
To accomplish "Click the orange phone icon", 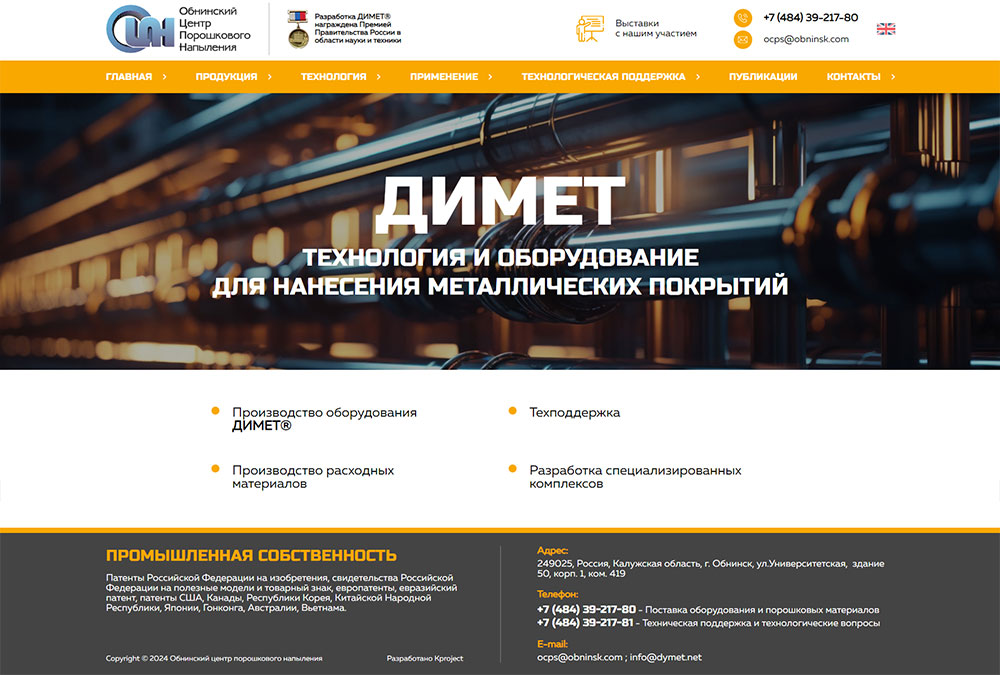I will tap(743, 18).
